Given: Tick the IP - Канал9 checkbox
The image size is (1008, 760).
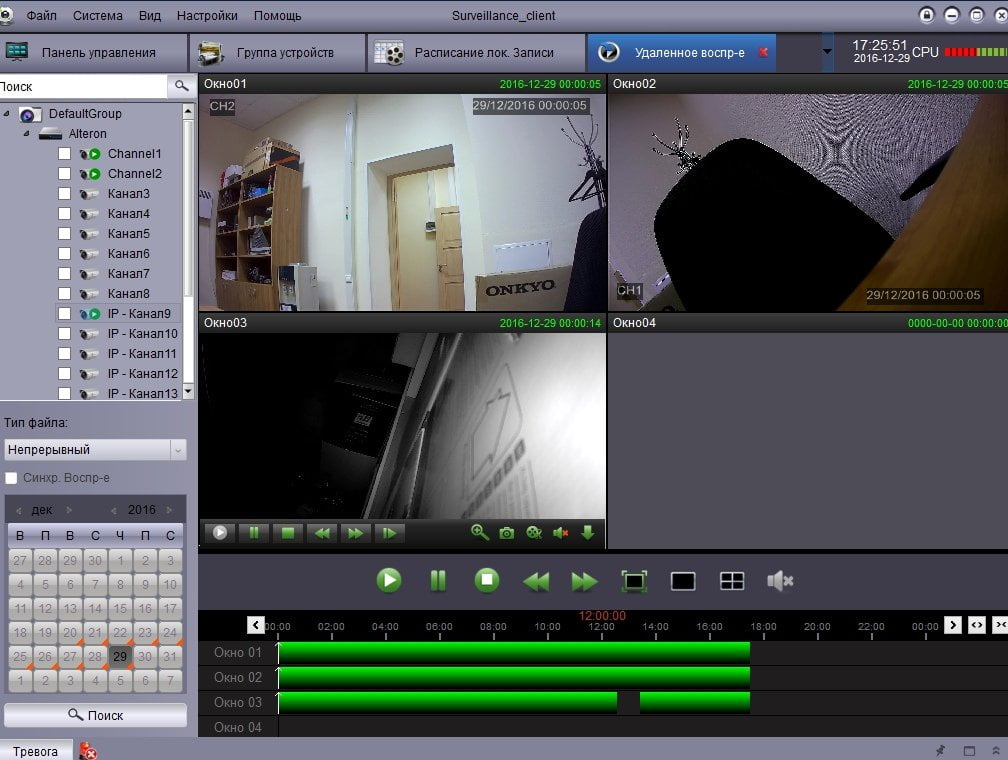Looking at the screenshot, I should [64, 314].
